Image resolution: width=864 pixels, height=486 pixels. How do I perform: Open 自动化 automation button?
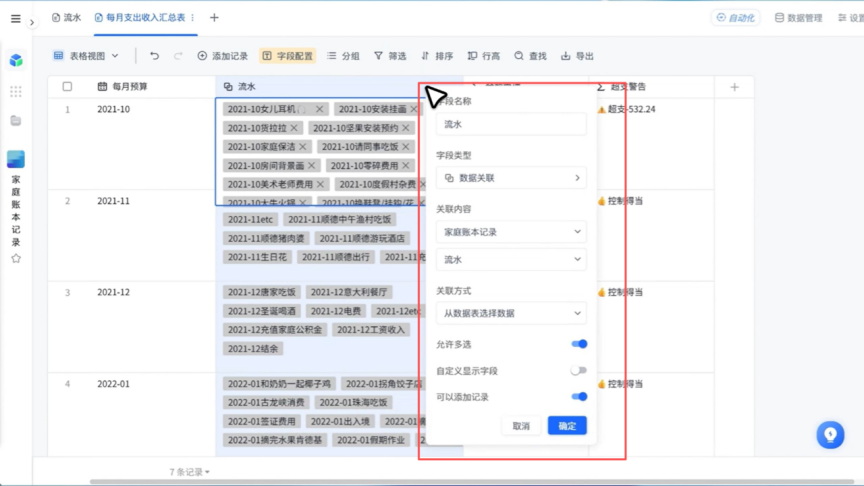pos(736,18)
